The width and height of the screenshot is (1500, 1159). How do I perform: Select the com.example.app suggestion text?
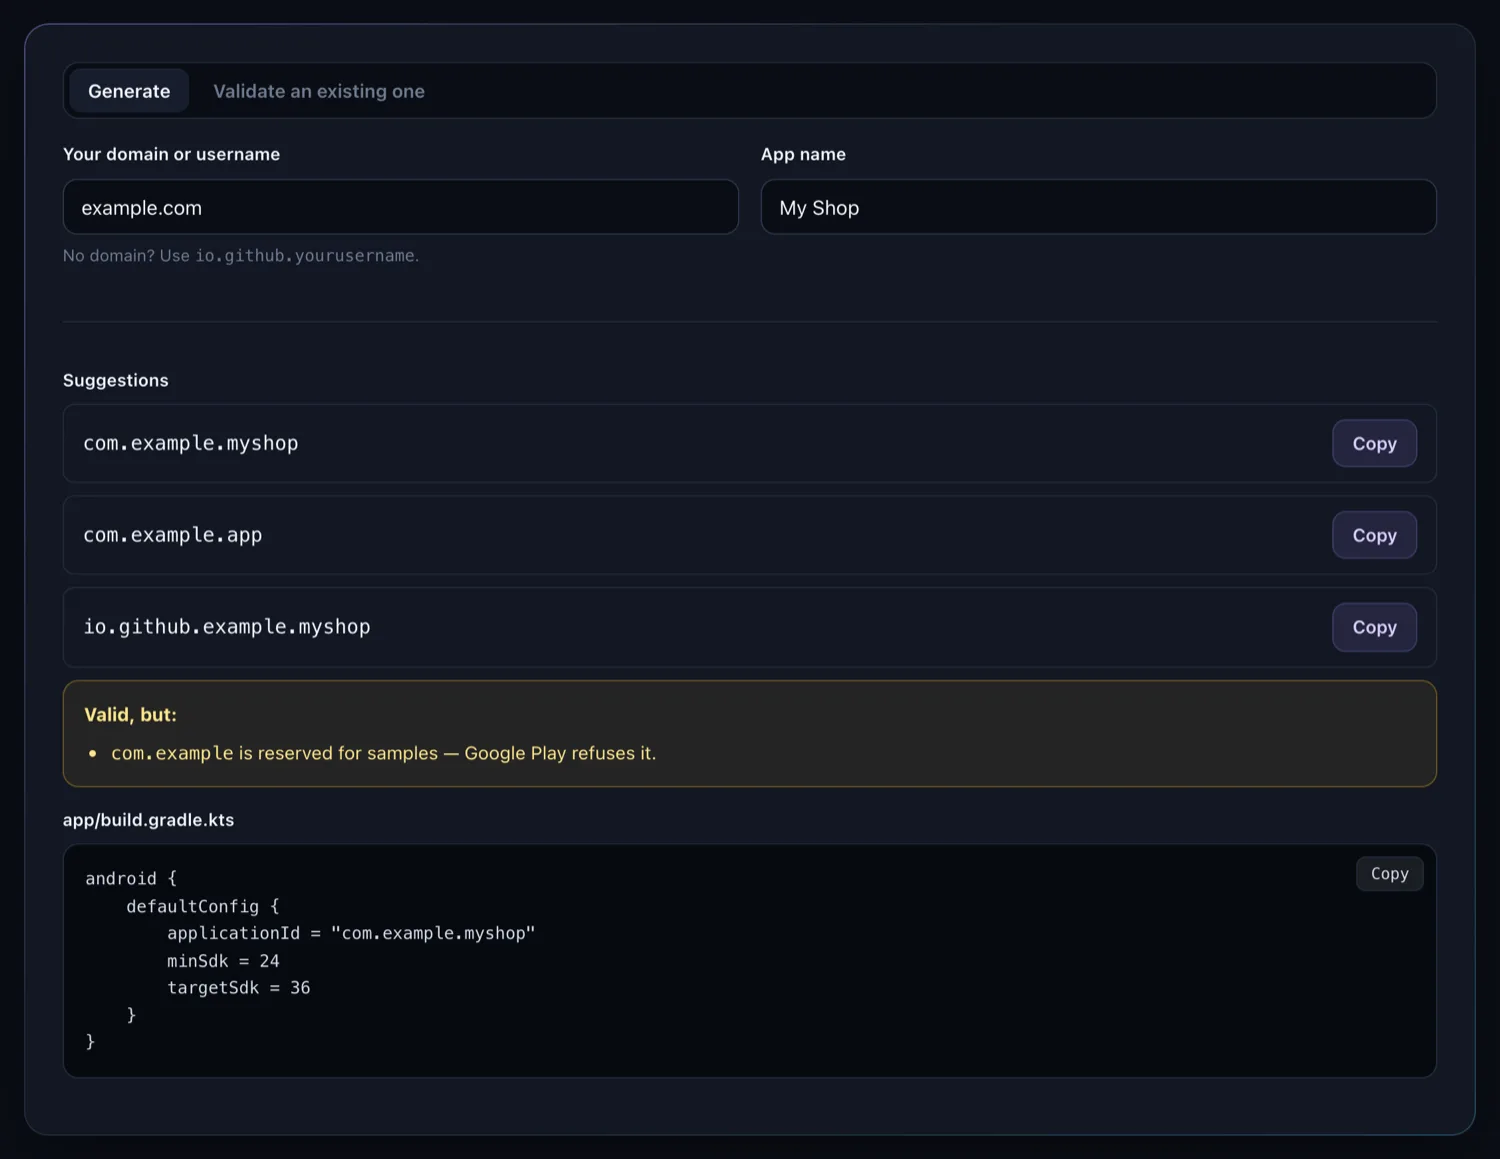pyautogui.click(x=173, y=535)
